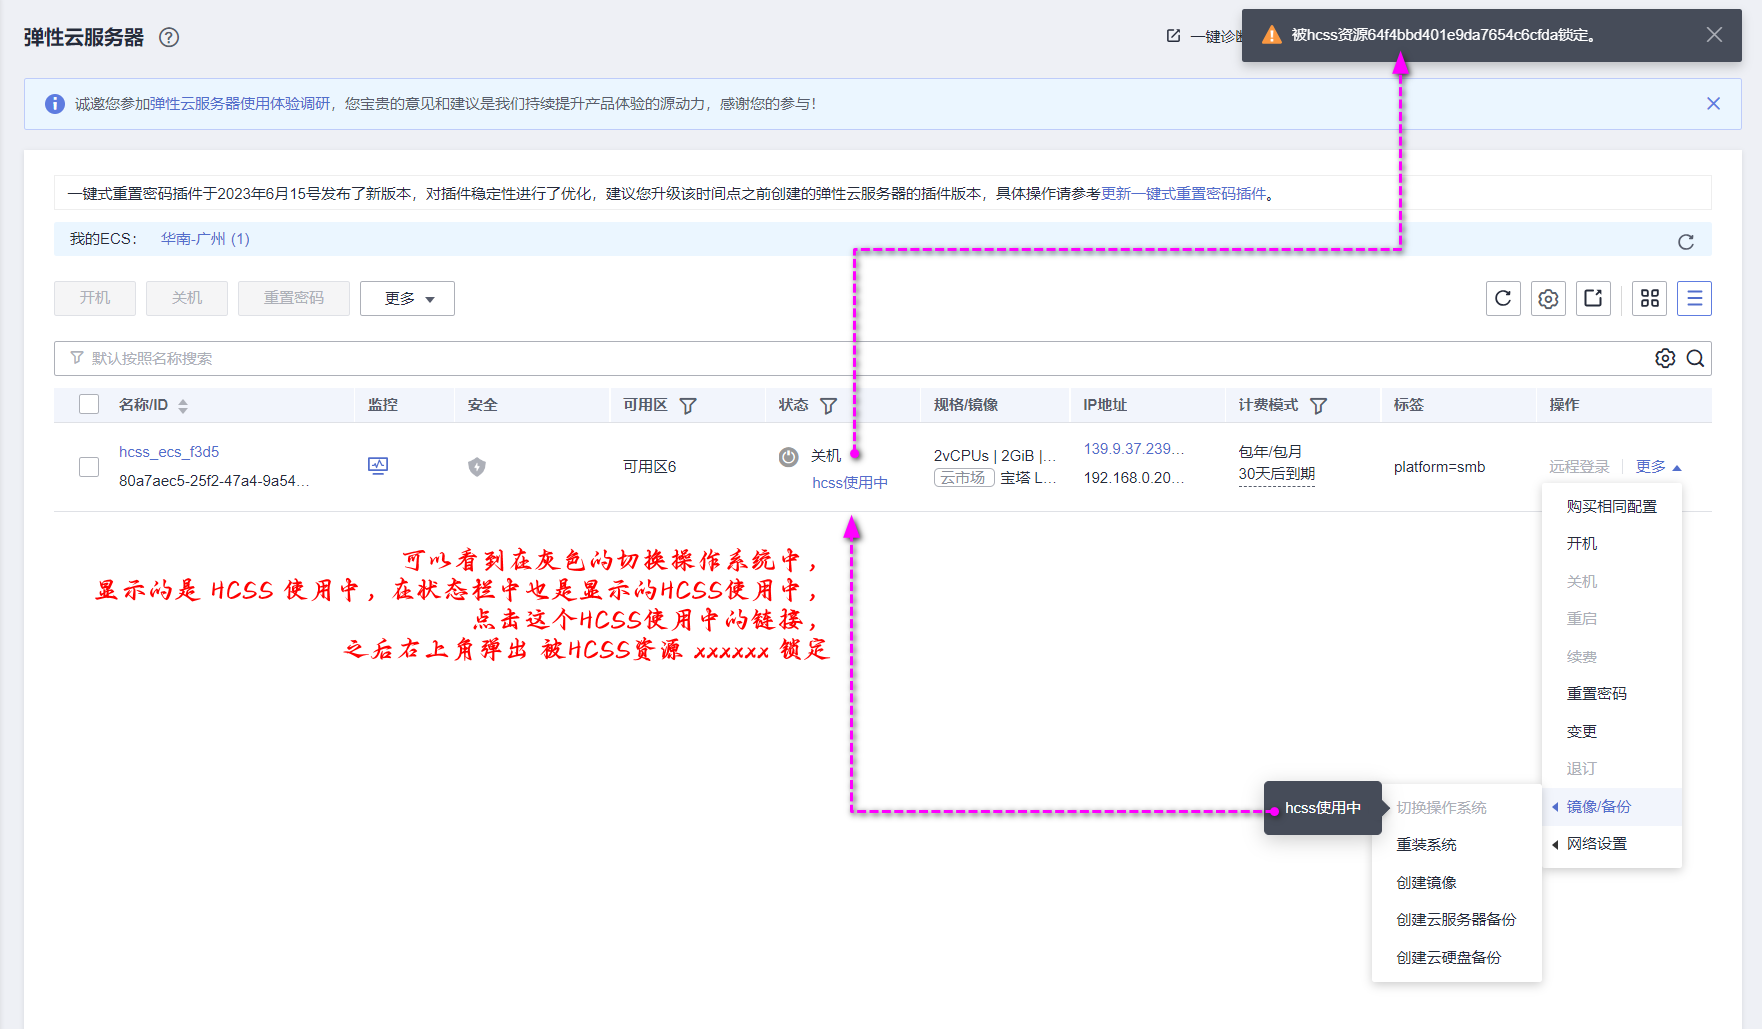Click the 关机 toolbar button
Viewport: 1762px width, 1029px height.
(187, 298)
